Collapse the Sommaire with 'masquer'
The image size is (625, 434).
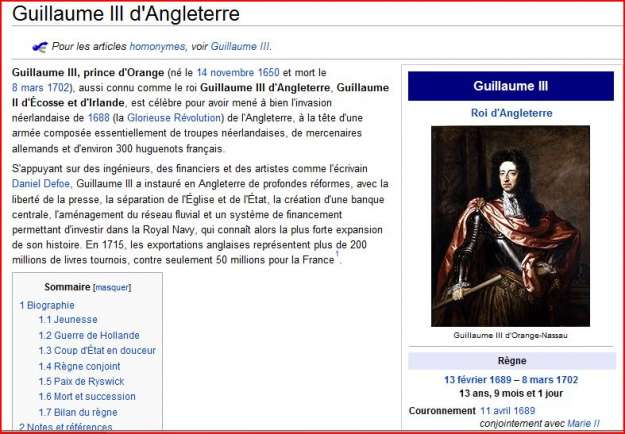click(112, 287)
